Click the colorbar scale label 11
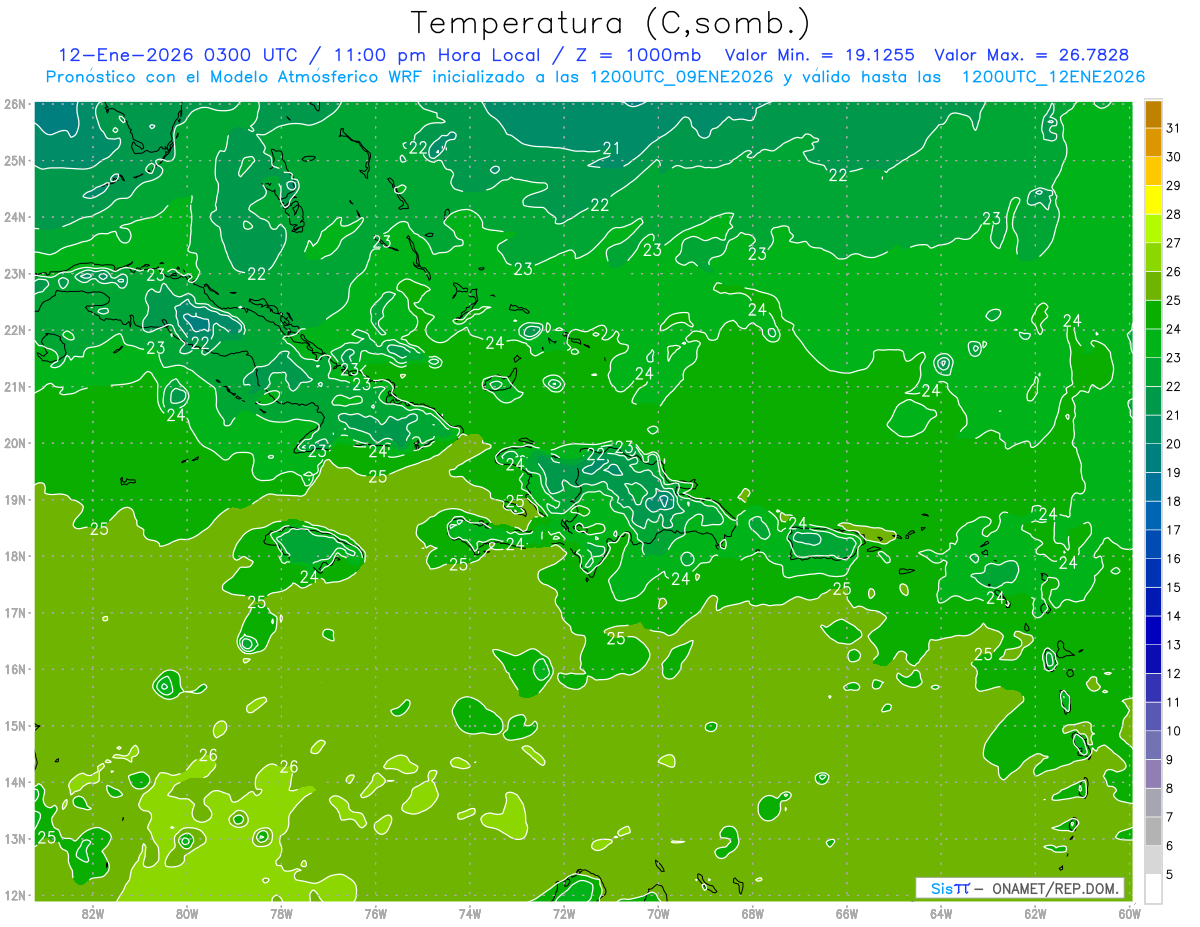This screenshot has height=927, width=1200. coord(1174,702)
